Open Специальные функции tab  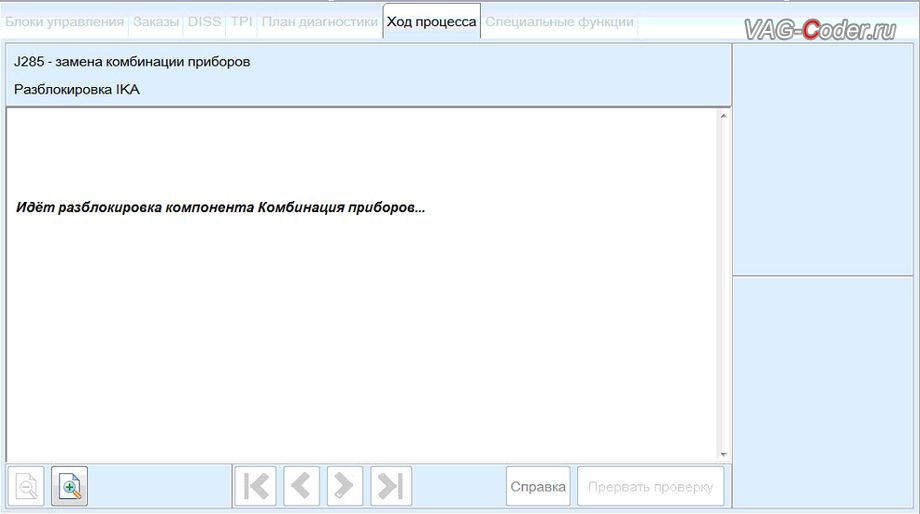pyautogui.click(x=559, y=22)
